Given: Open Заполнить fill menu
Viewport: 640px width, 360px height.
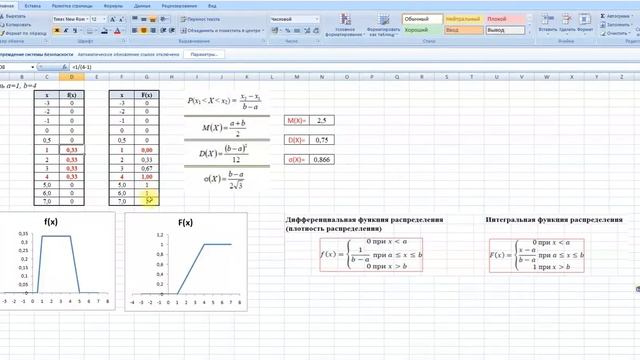Looking at the screenshot, I should [616, 25].
